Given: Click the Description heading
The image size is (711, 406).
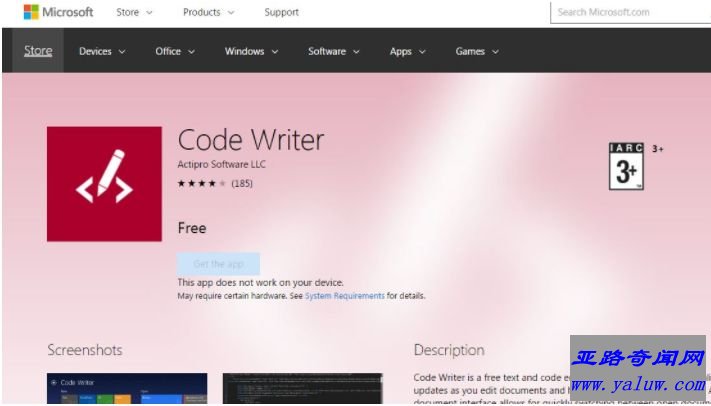Looking at the screenshot, I should coord(449,350).
